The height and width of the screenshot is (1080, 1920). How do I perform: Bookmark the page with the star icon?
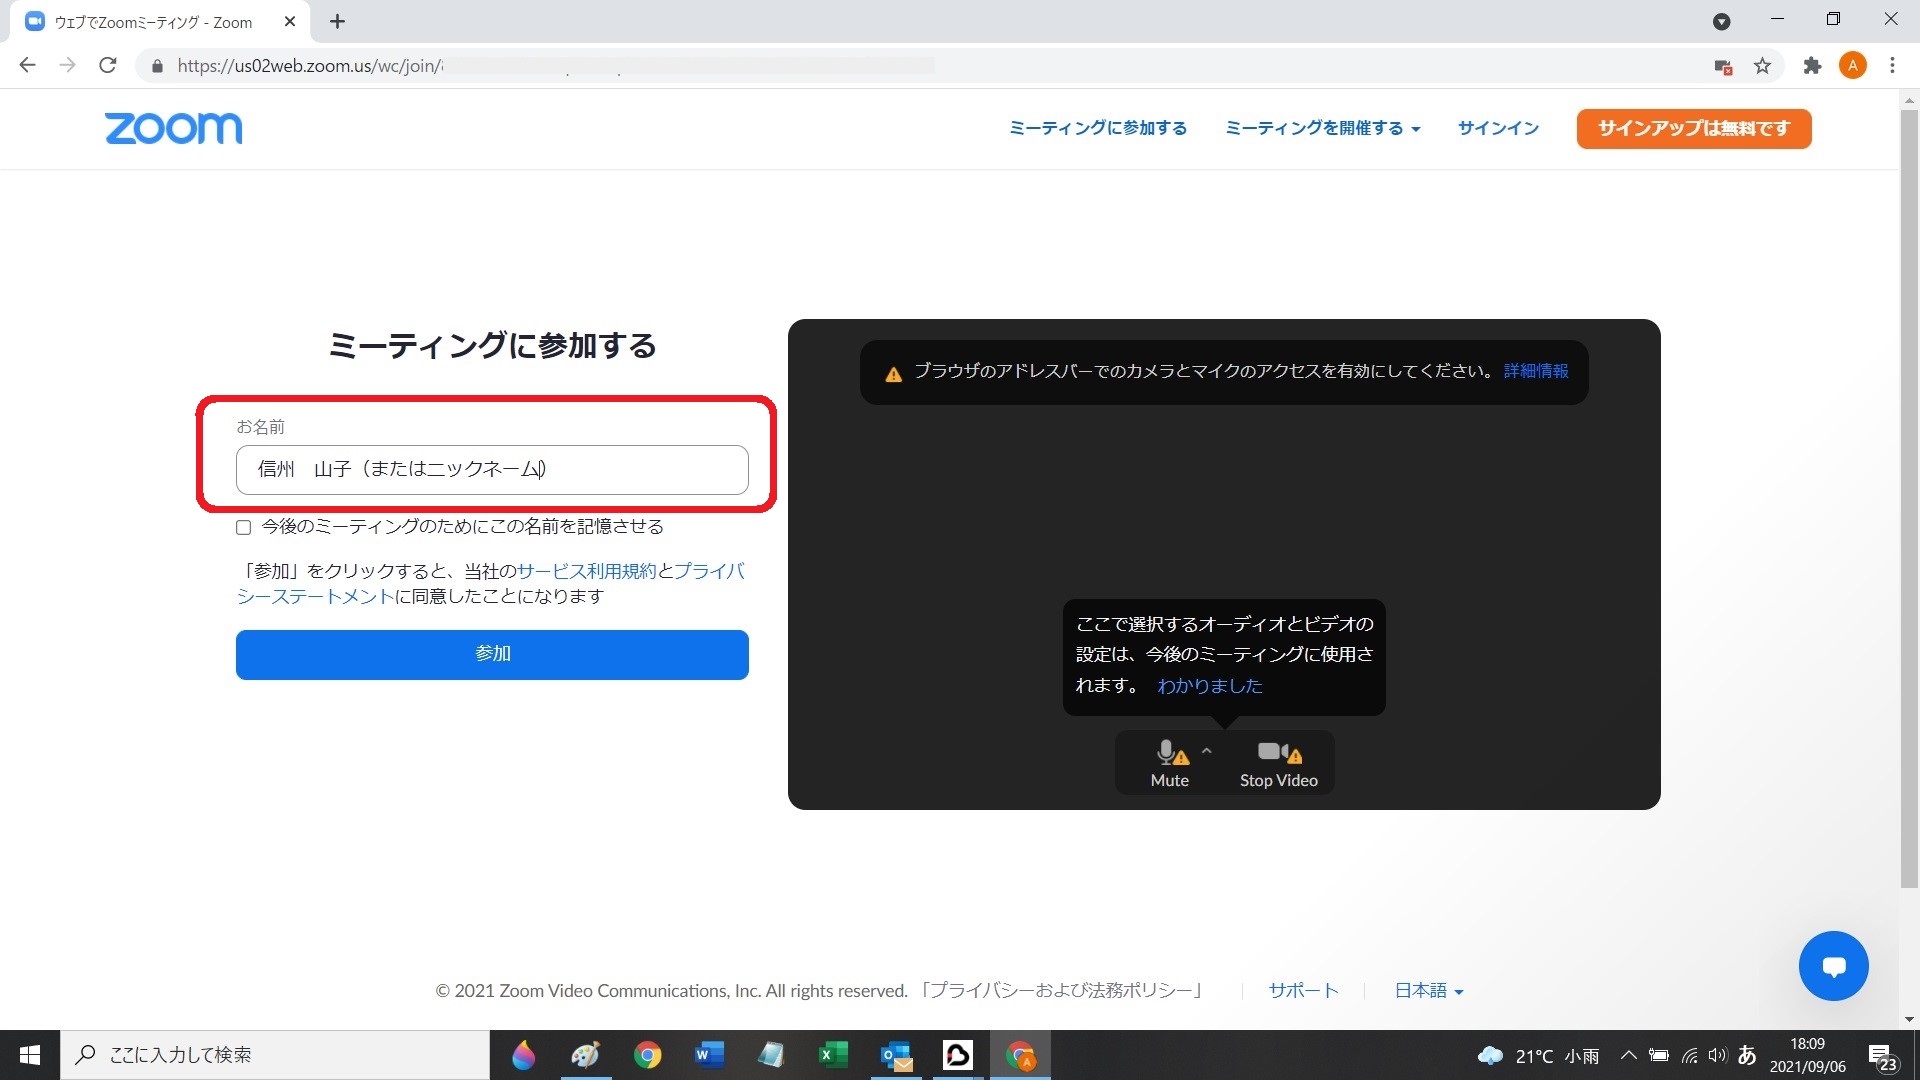pyautogui.click(x=1762, y=66)
